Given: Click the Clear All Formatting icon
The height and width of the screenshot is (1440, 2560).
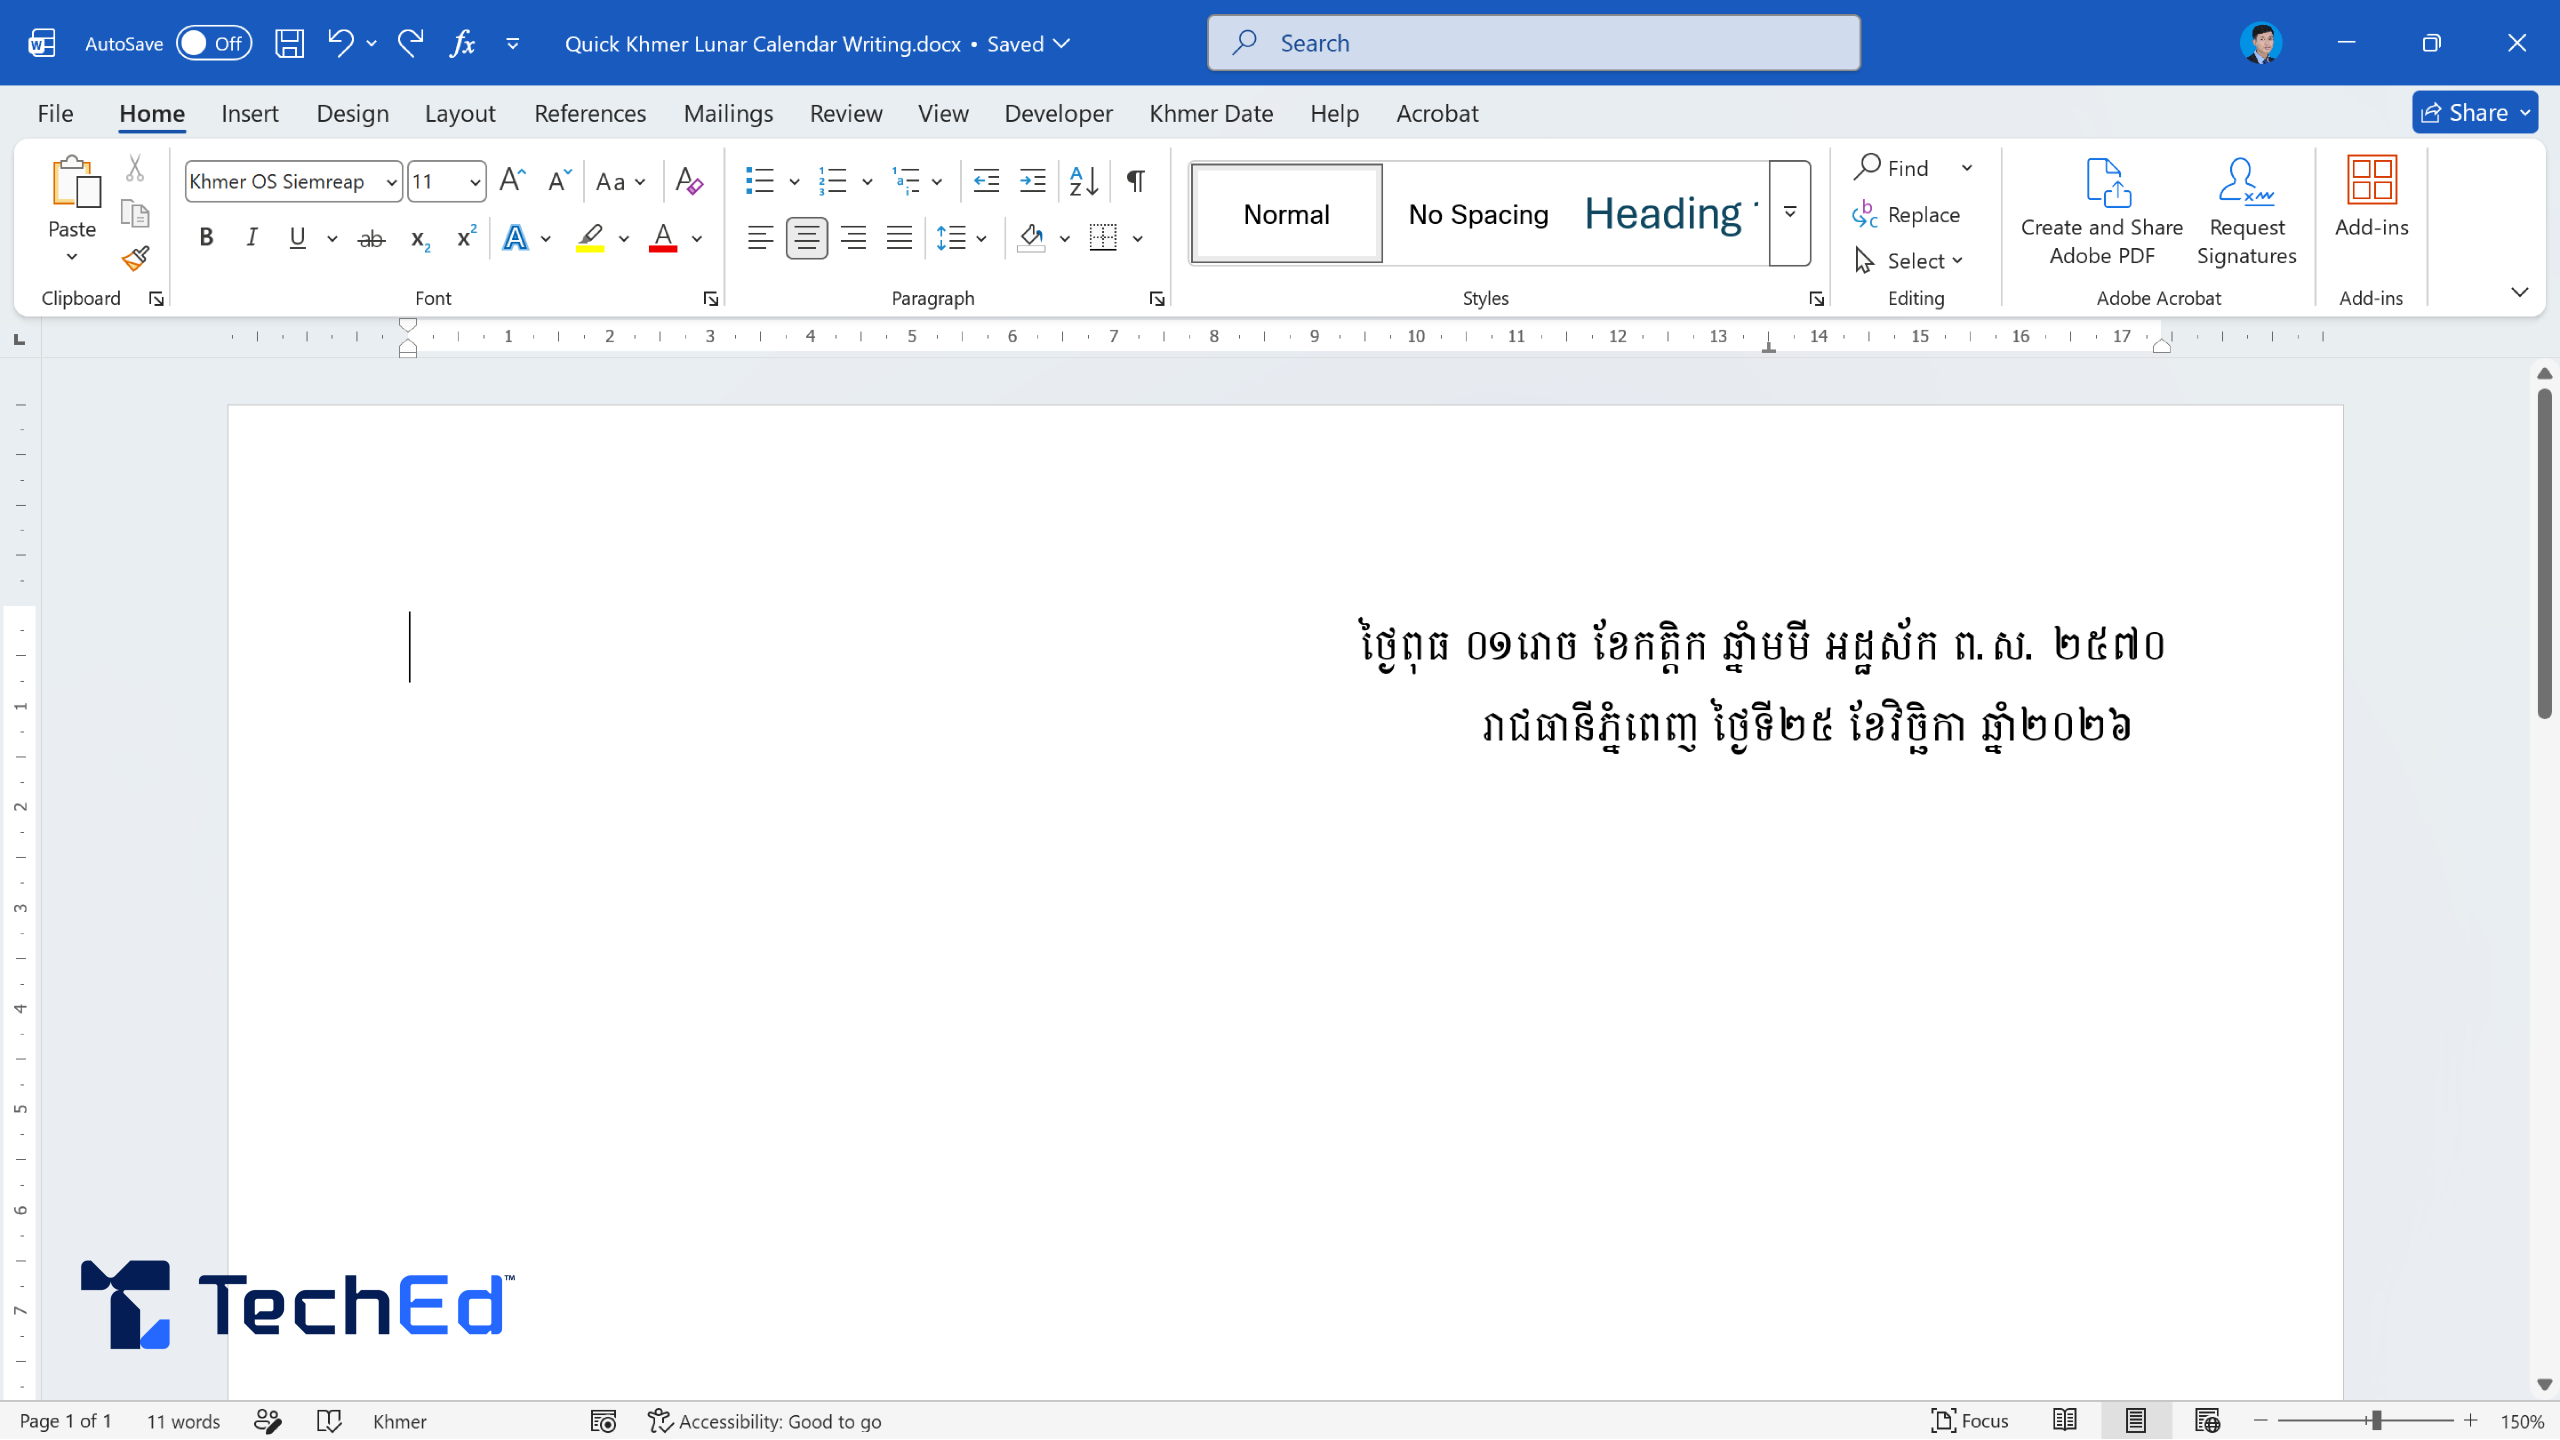Looking at the screenshot, I should [x=689, y=181].
